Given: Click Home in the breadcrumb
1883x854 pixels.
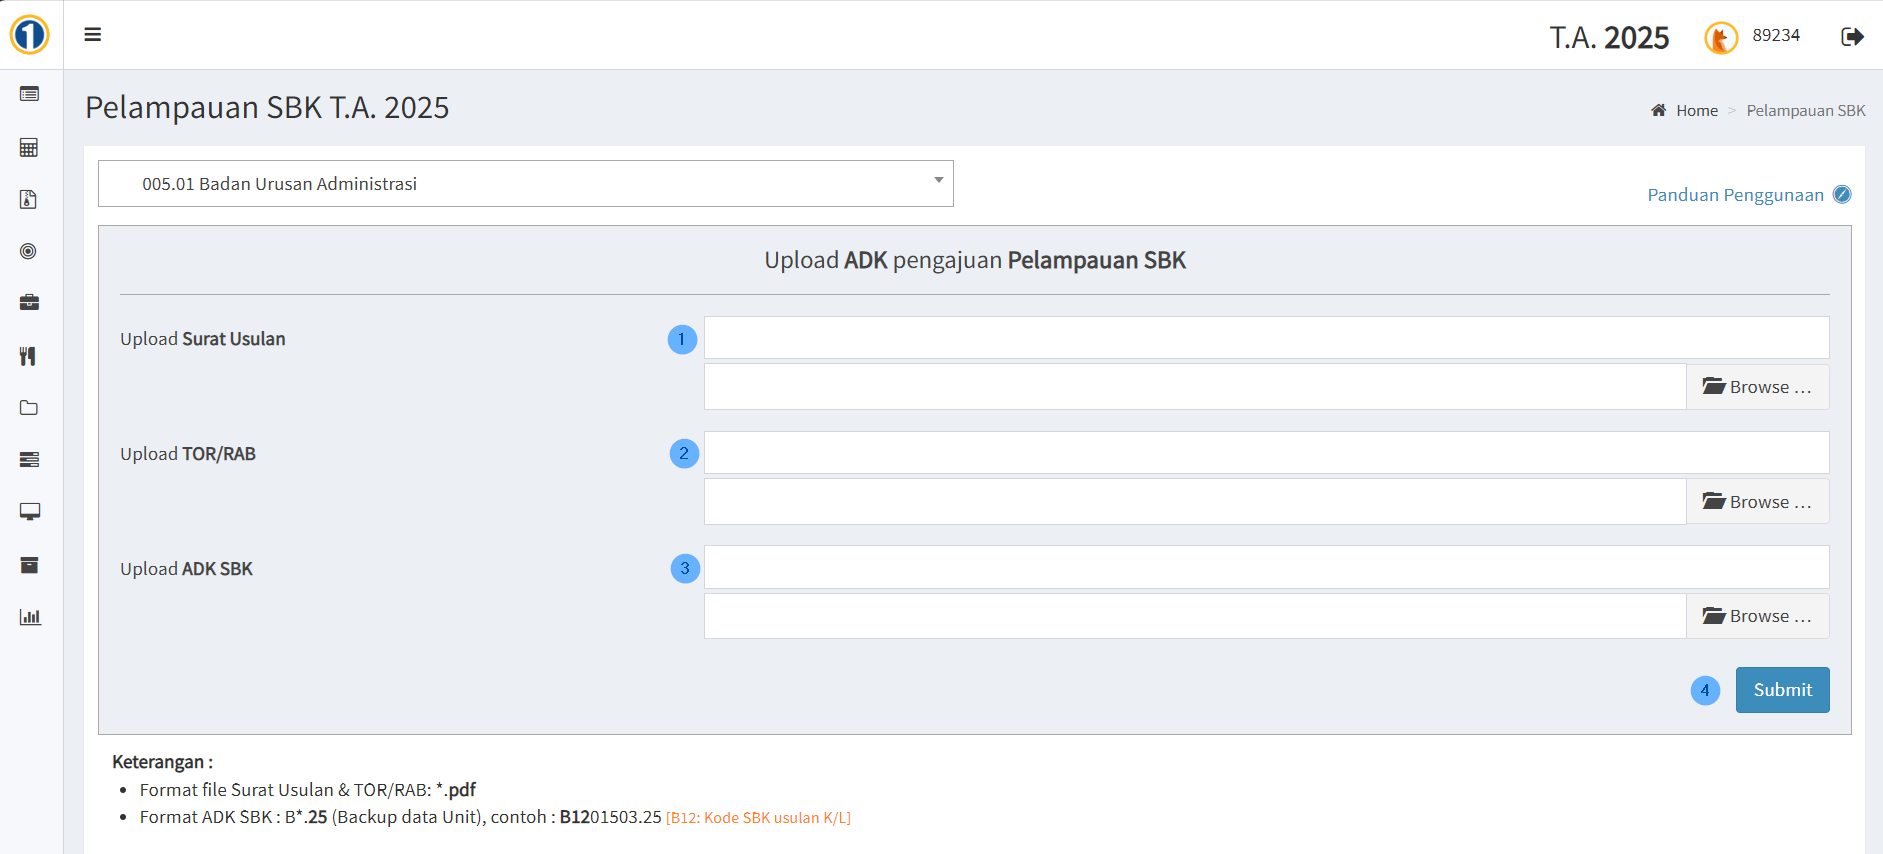Looking at the screenshot, I should 1696,111.
